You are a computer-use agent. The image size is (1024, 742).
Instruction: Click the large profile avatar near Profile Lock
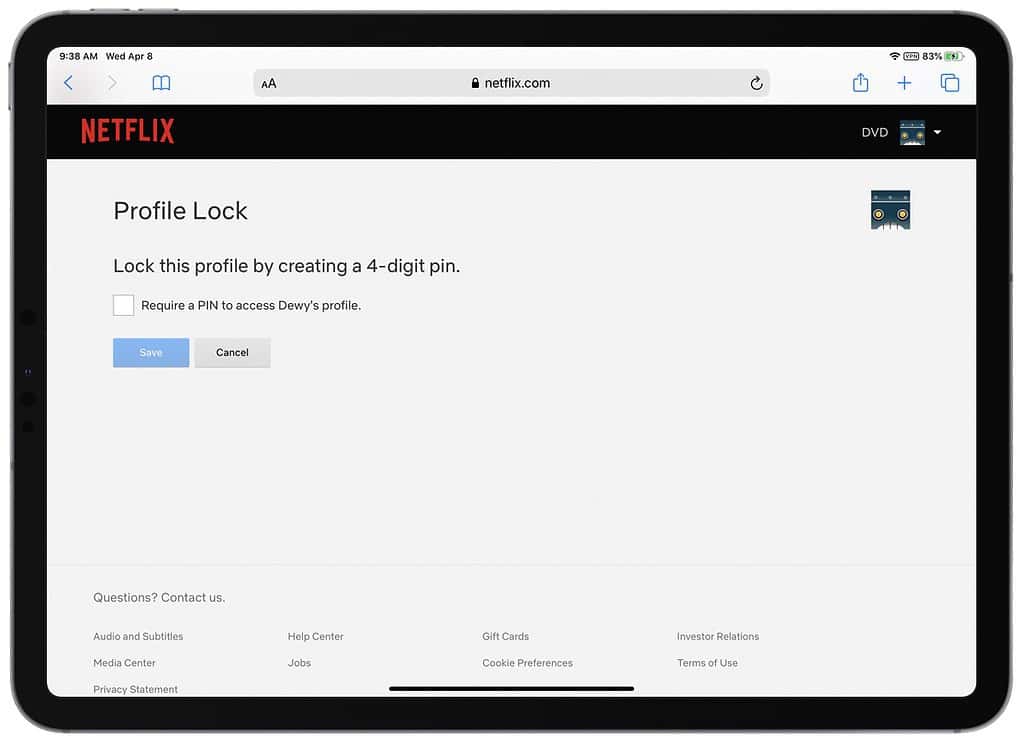coord(890,210)
